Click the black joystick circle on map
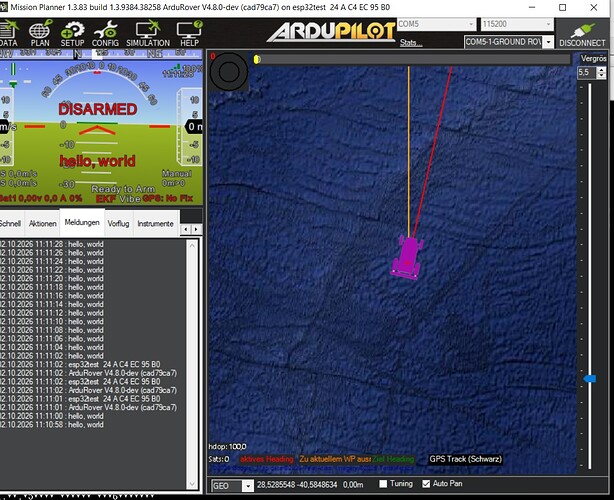 (x=229, y=72)
